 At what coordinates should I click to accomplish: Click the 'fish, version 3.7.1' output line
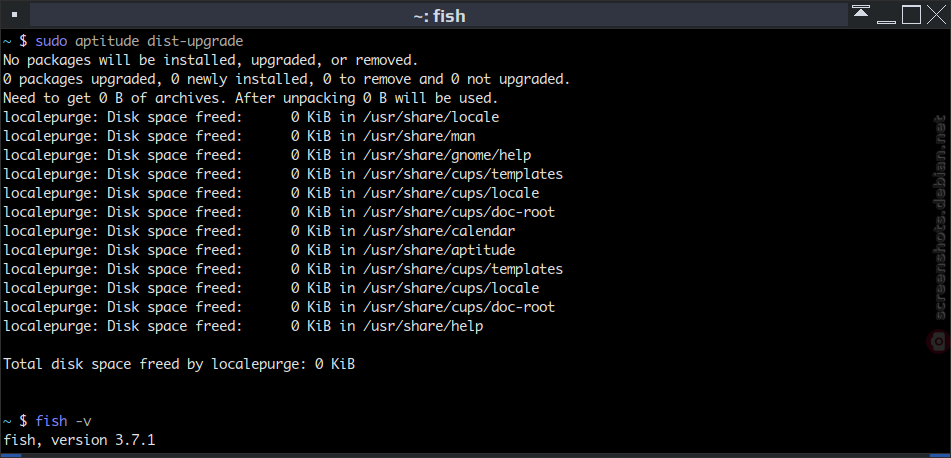coord(79,440)
